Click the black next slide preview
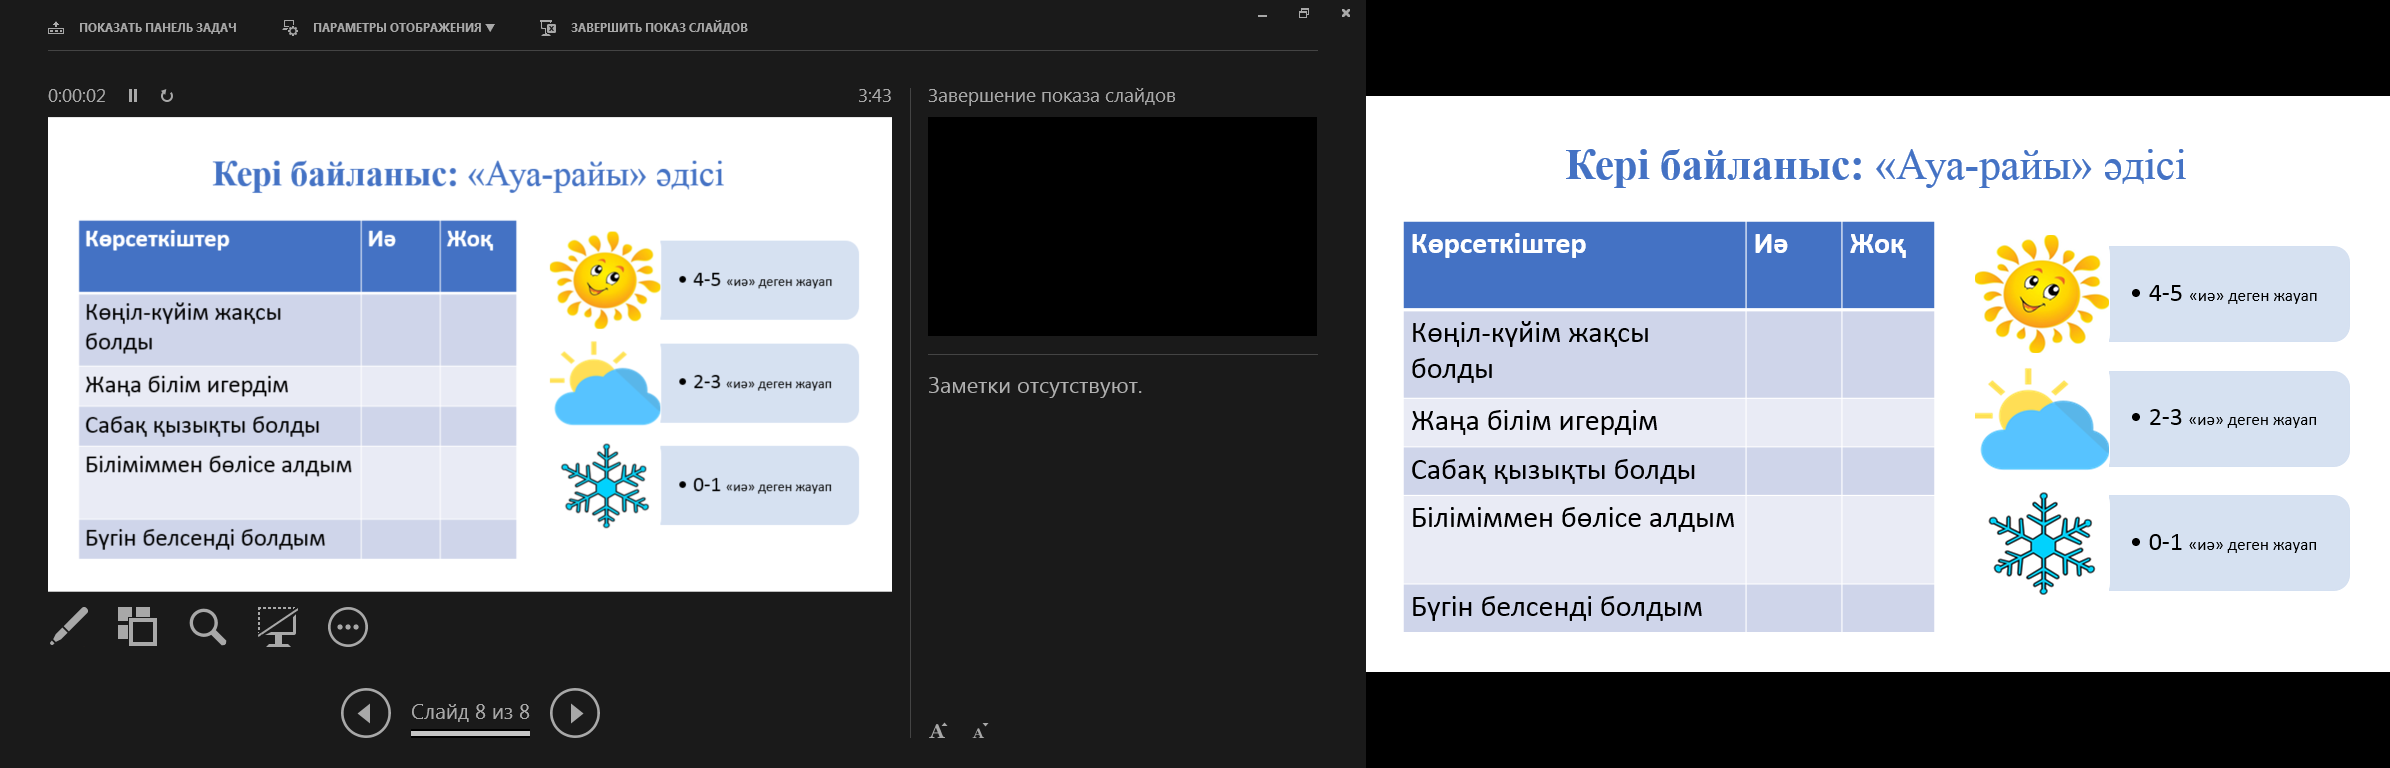 pyautogui.click(x=1122, y=226)
